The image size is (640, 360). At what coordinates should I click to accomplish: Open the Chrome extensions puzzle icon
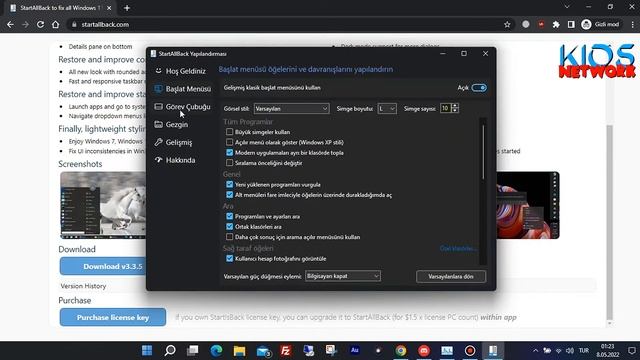tap(556, 24)
